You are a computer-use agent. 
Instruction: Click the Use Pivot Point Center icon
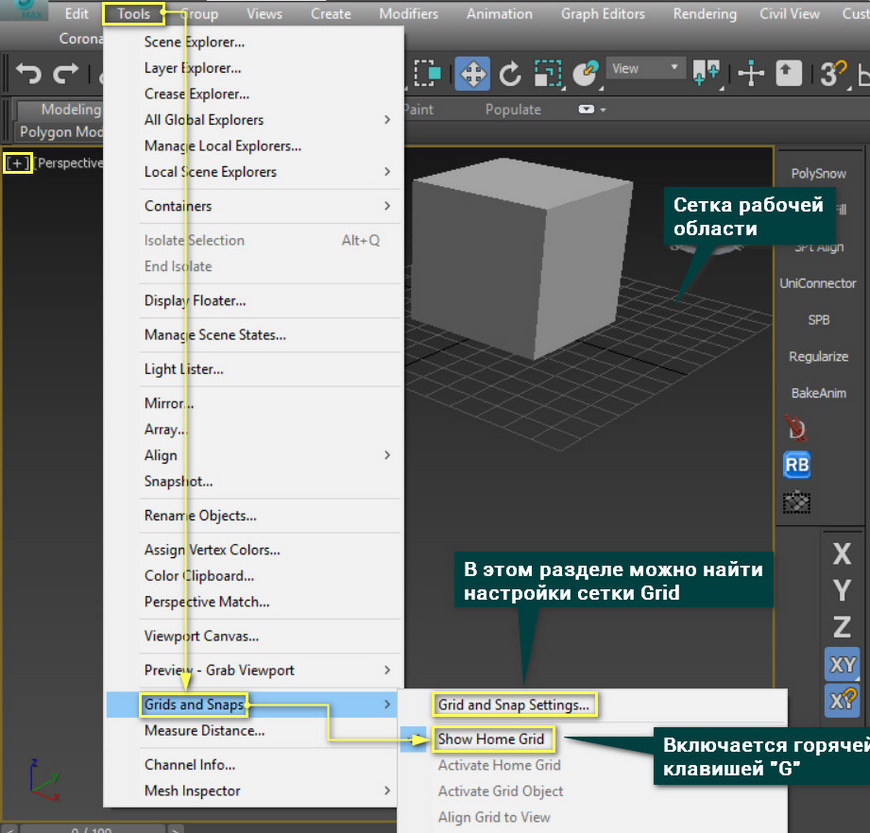[706, 73]
